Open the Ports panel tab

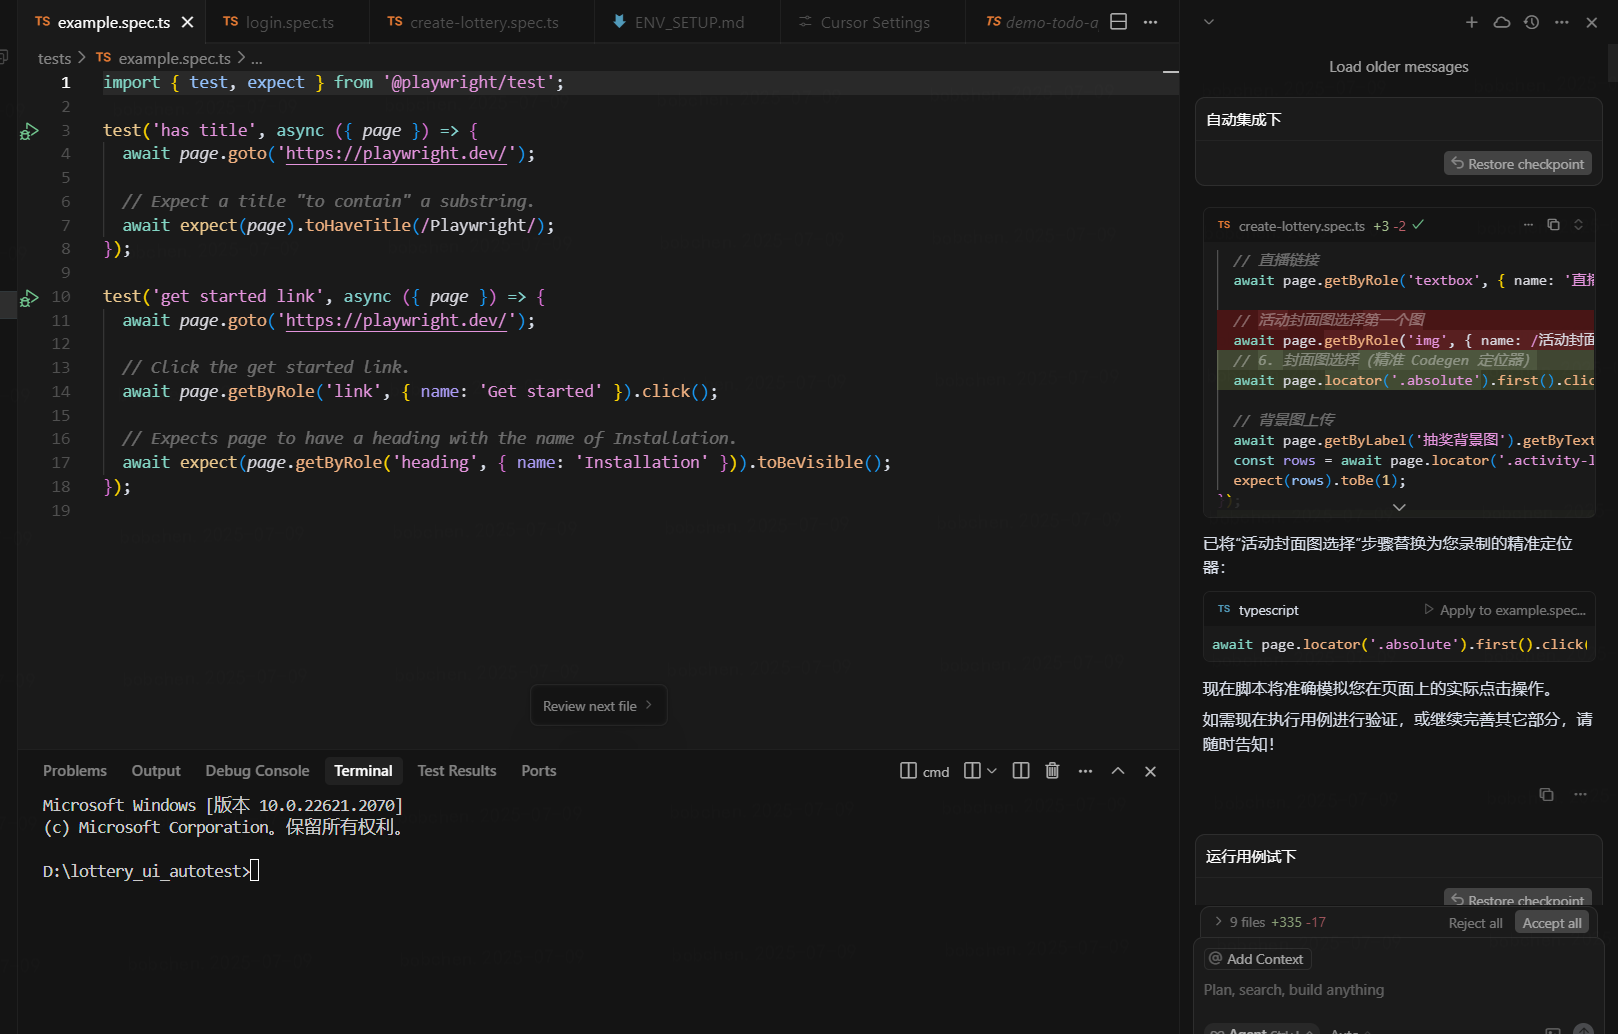point(538,771)
